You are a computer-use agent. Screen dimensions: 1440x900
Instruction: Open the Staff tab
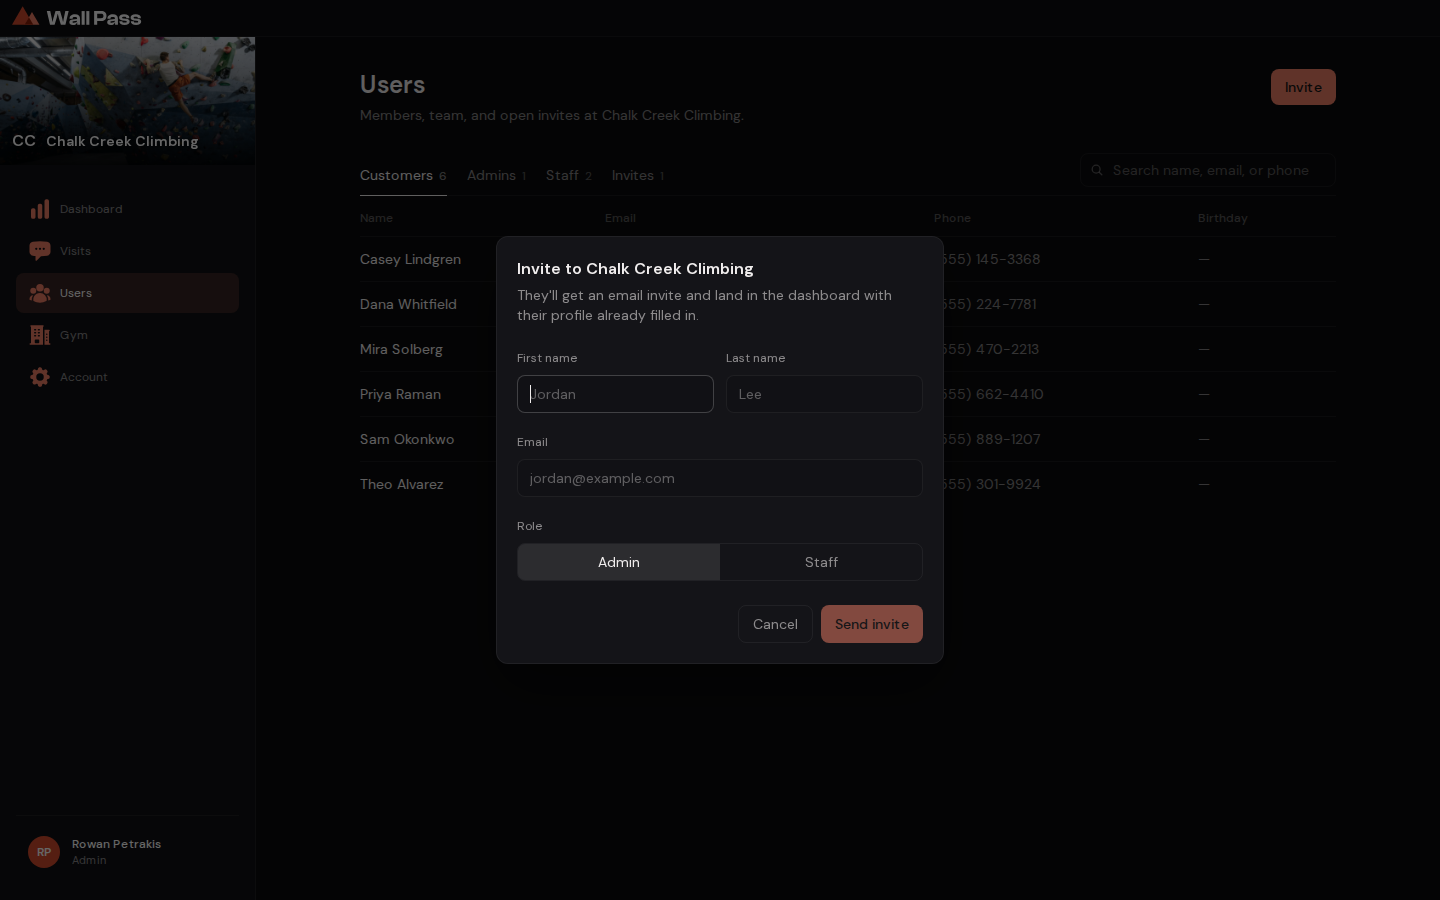569,176
